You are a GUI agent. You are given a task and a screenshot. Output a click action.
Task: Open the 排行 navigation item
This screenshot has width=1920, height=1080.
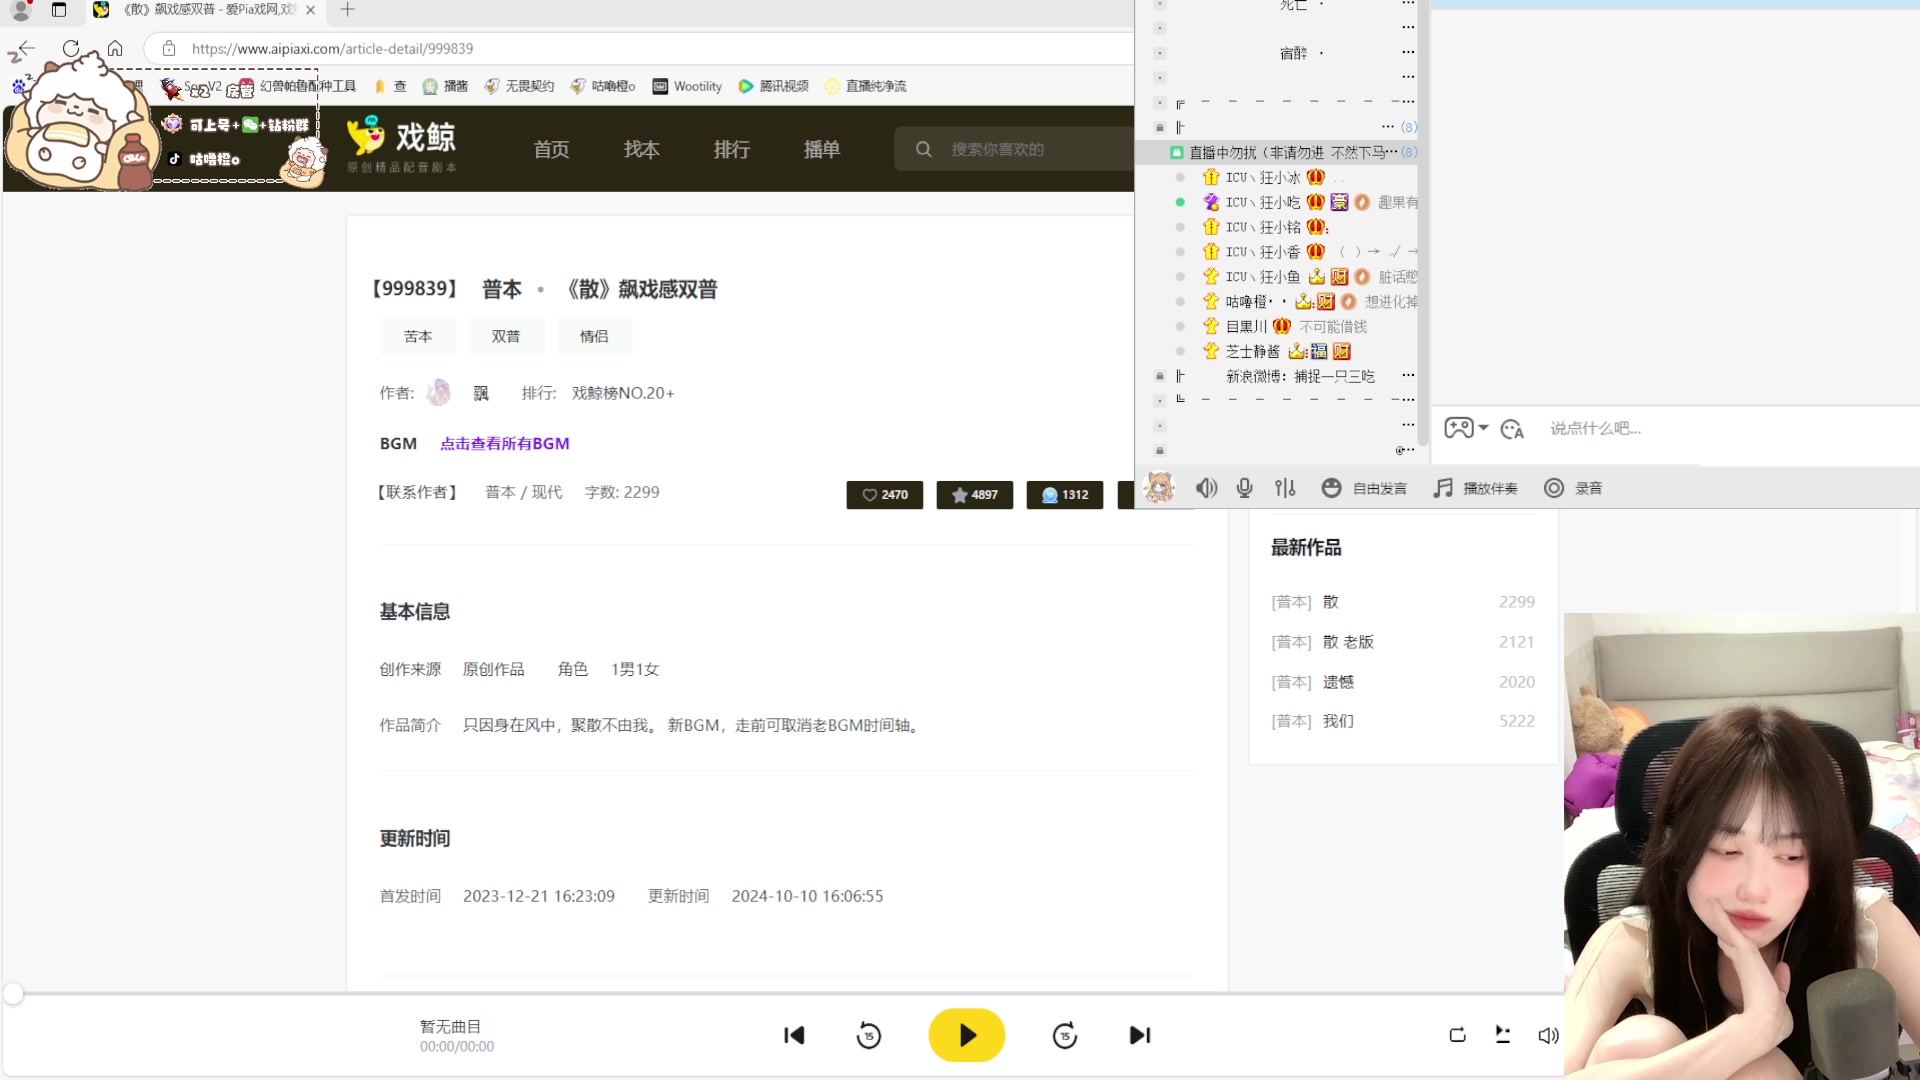pos(731,149)
